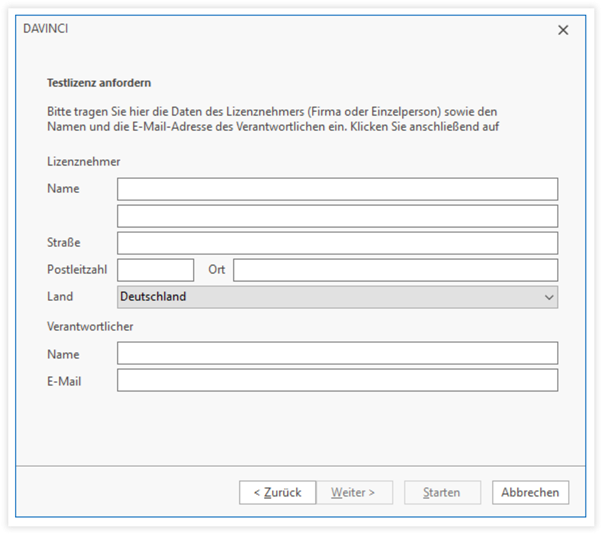The height and width of the screenshot is (534, 602).
Task: Close the DAVINCI dialog window
Action: tap(562, 30)
